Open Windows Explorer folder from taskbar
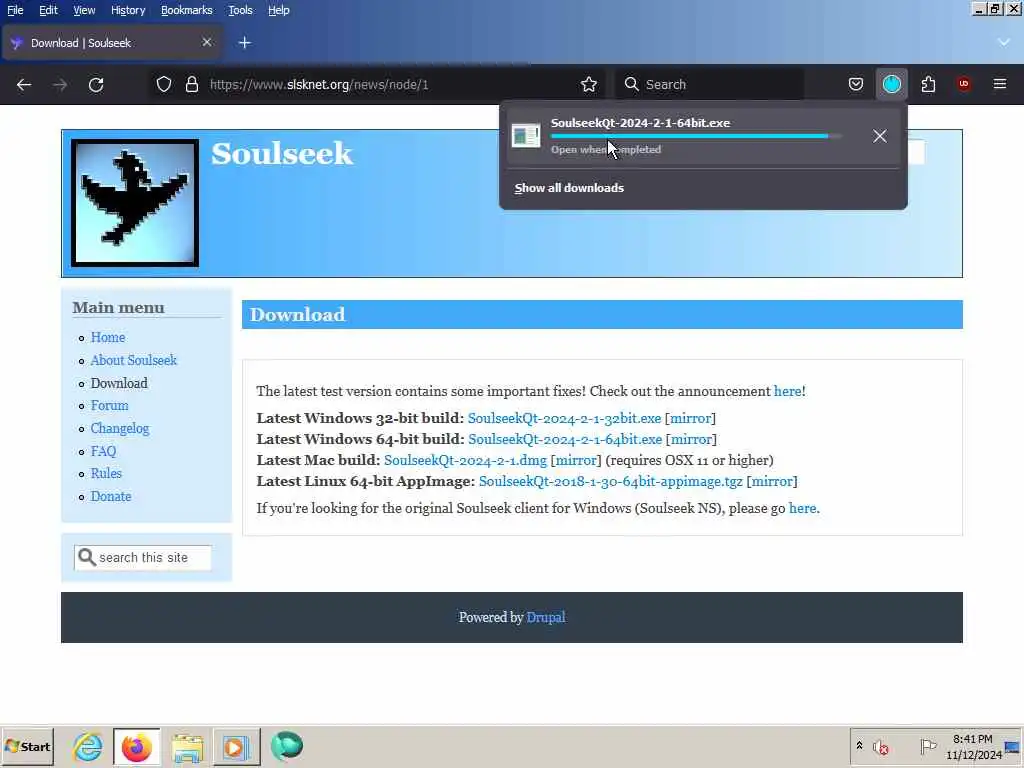This screenshot has height=768, width=1024. coord(187,746)
